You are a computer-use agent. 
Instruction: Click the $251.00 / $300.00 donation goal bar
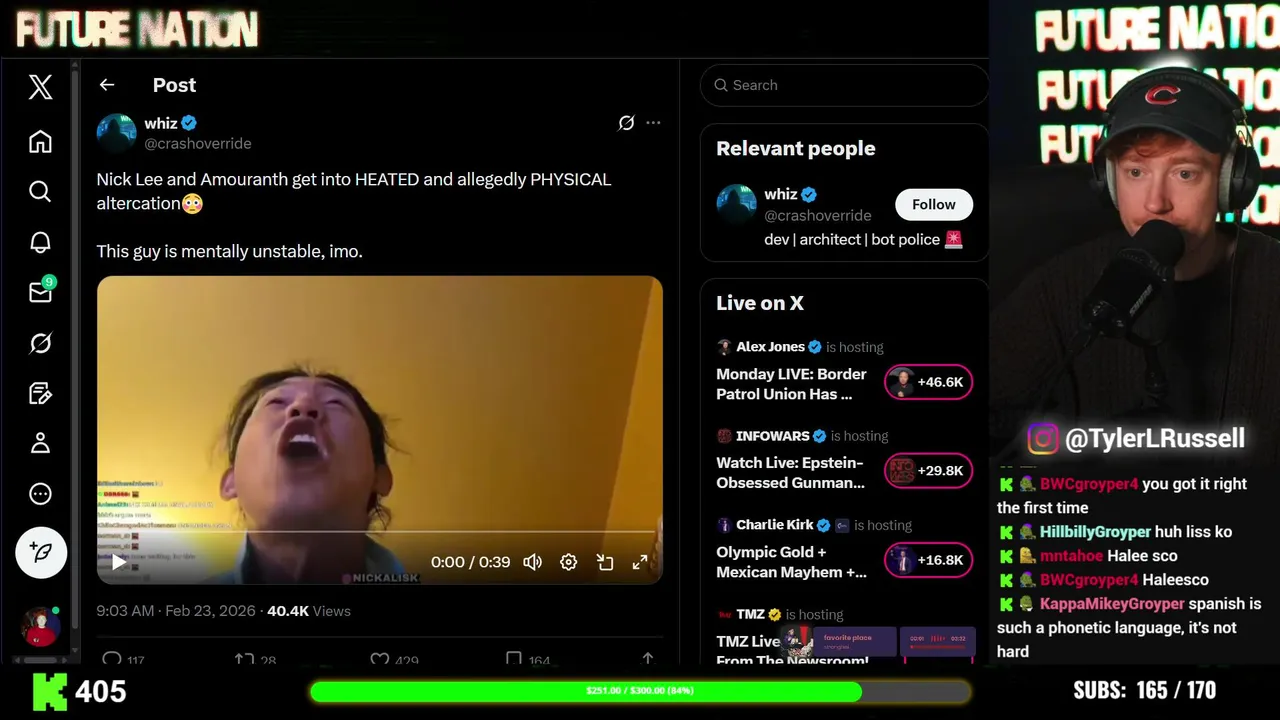(x=640, y=691)
